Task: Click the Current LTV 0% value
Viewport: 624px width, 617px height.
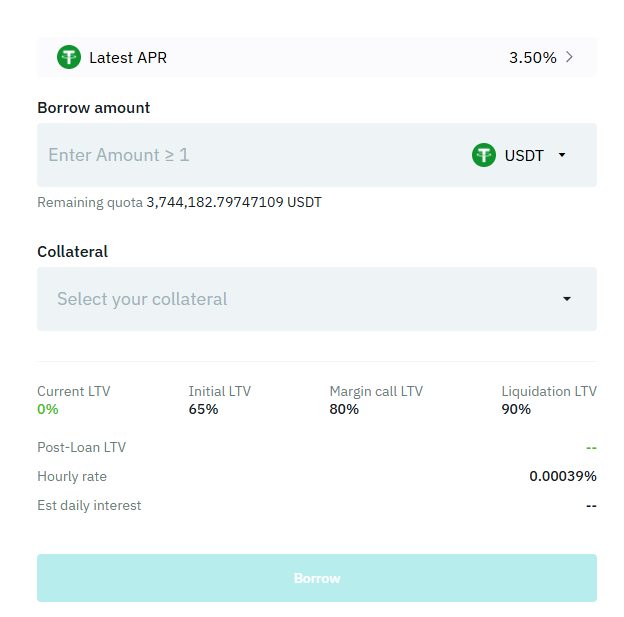Action: tap(48, 409)
